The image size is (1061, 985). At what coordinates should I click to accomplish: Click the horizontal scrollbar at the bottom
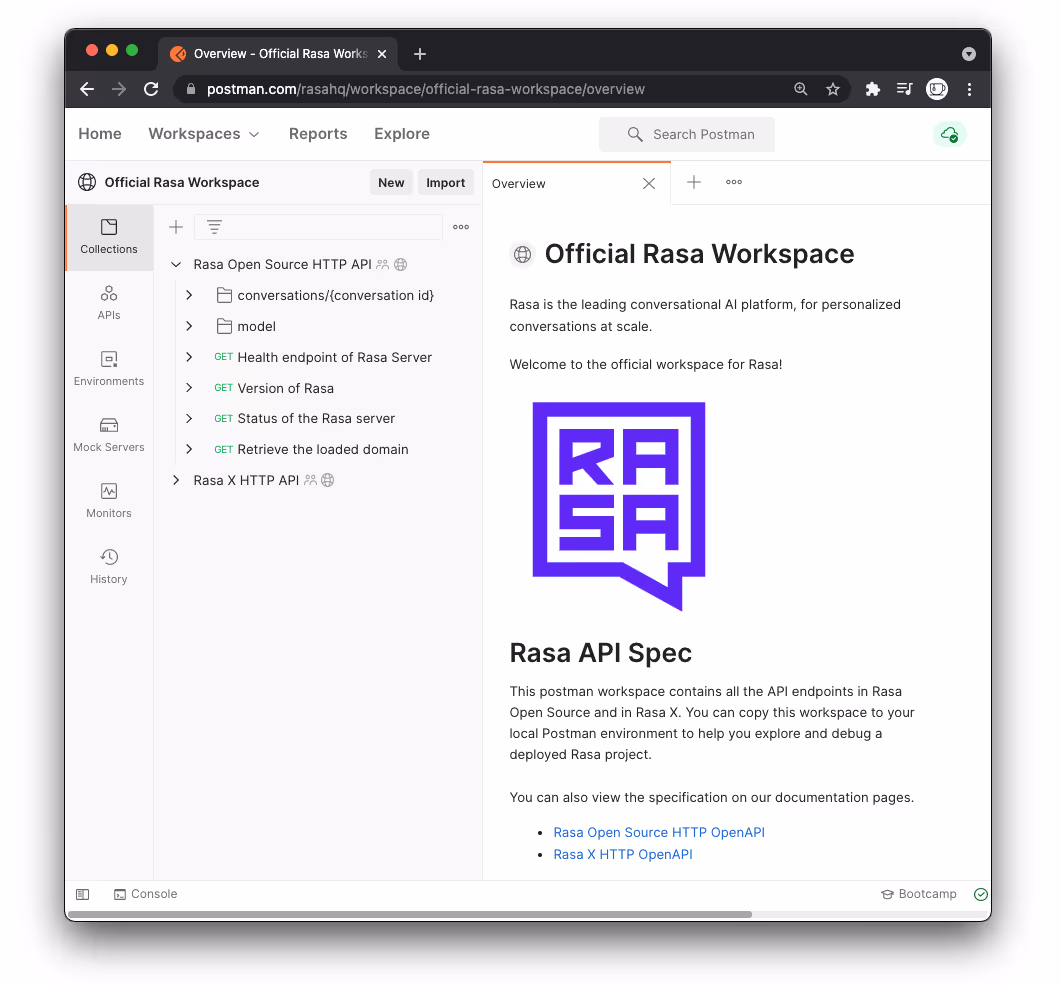coord(410,915)
